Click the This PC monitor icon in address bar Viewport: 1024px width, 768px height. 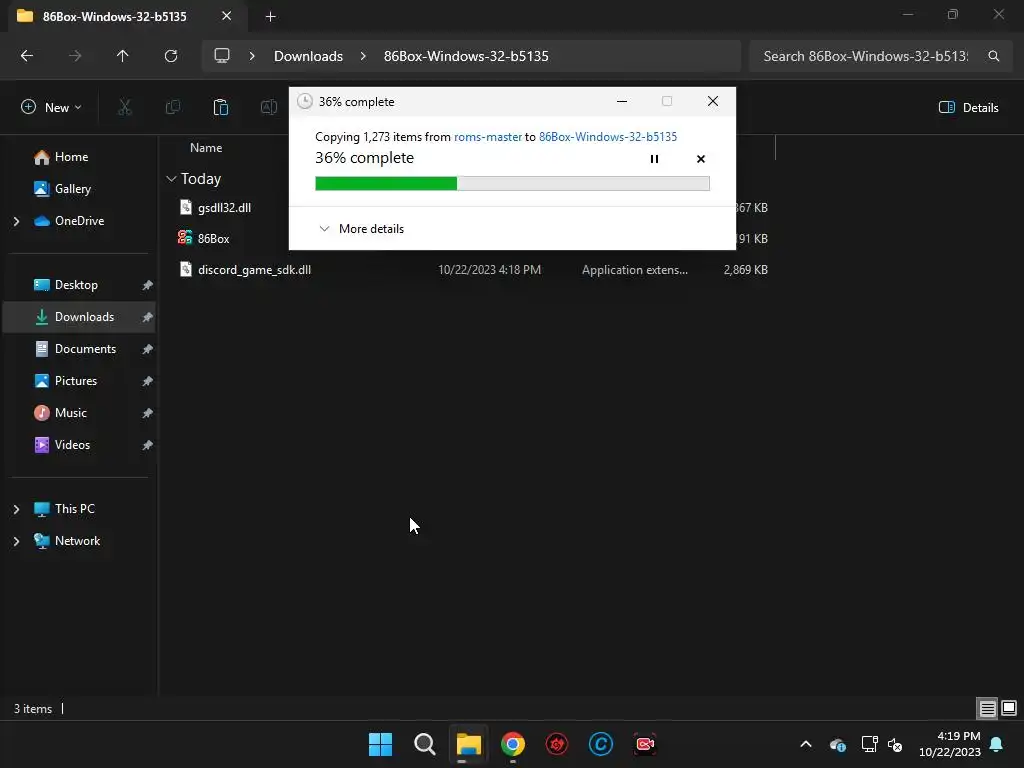pos(222,56)
